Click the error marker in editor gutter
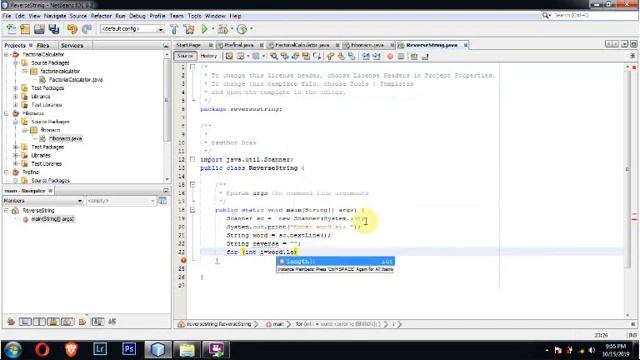The width and height of the screenshot is (640, 360). 183,260
